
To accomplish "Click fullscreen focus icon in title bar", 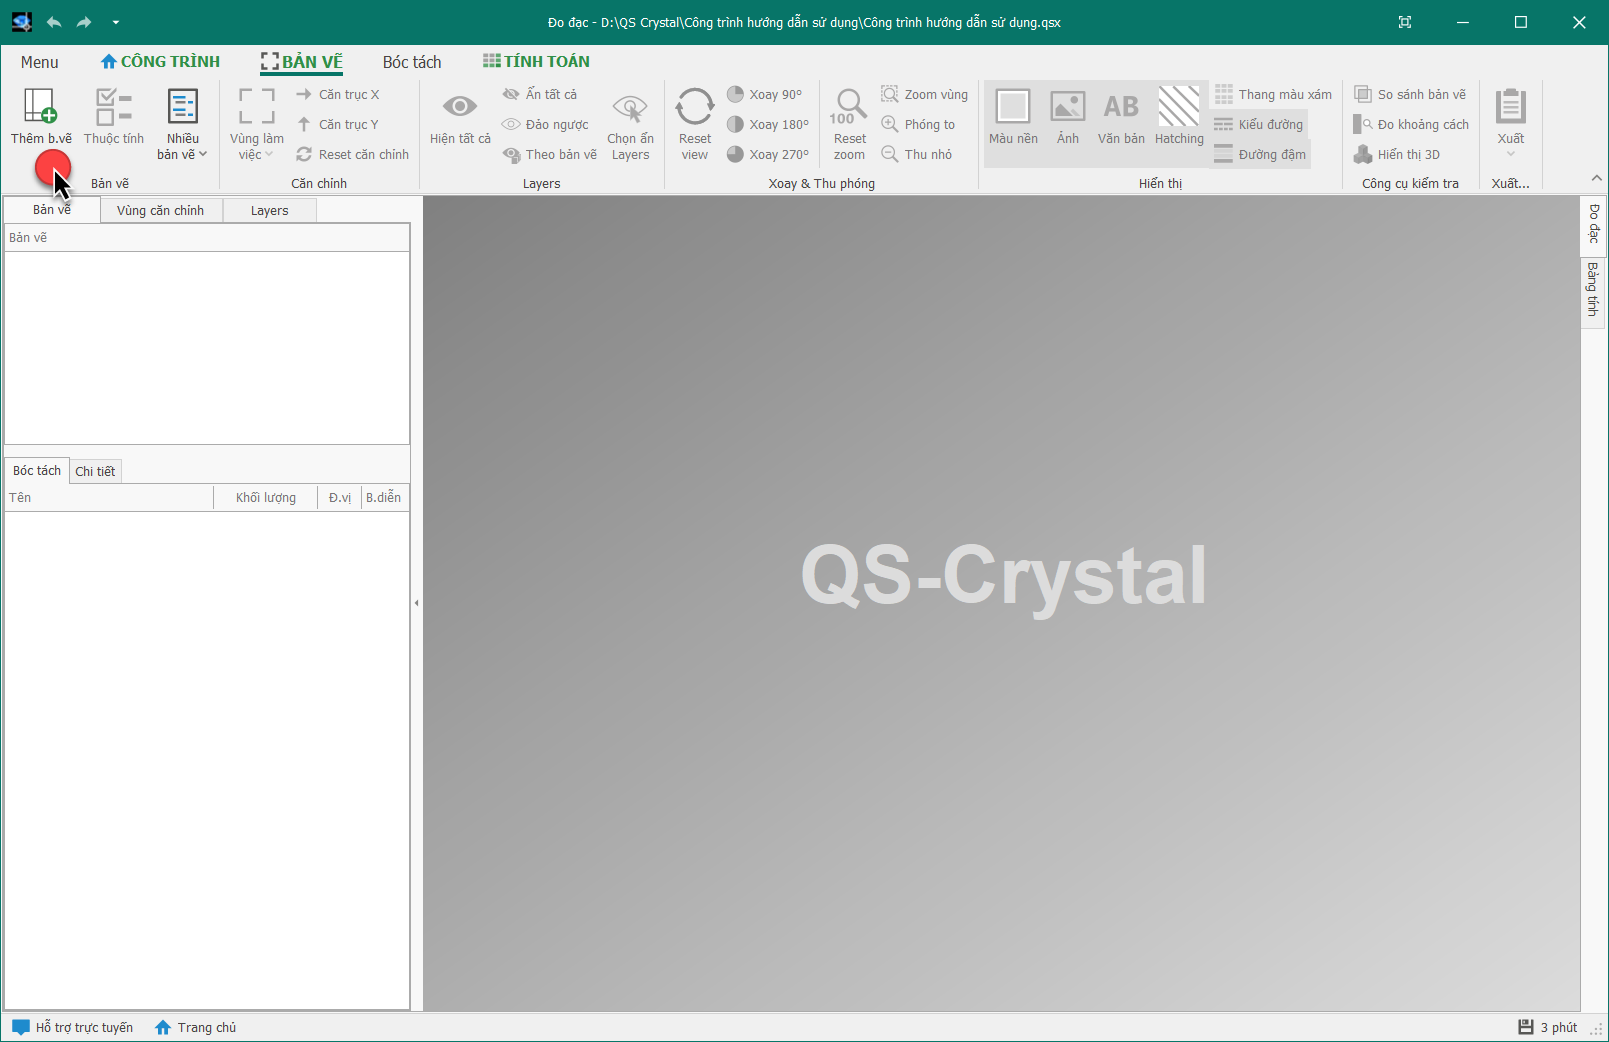I will tap(1405, 22).
